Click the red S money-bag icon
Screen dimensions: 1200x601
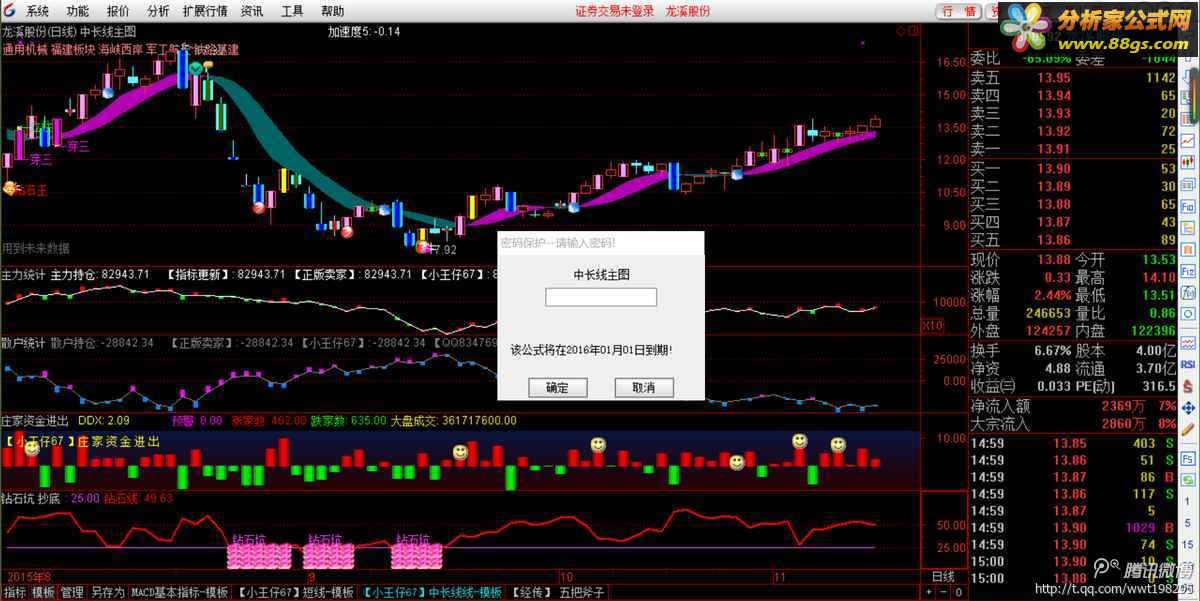pyautogui.click(x=1189, y=385)
